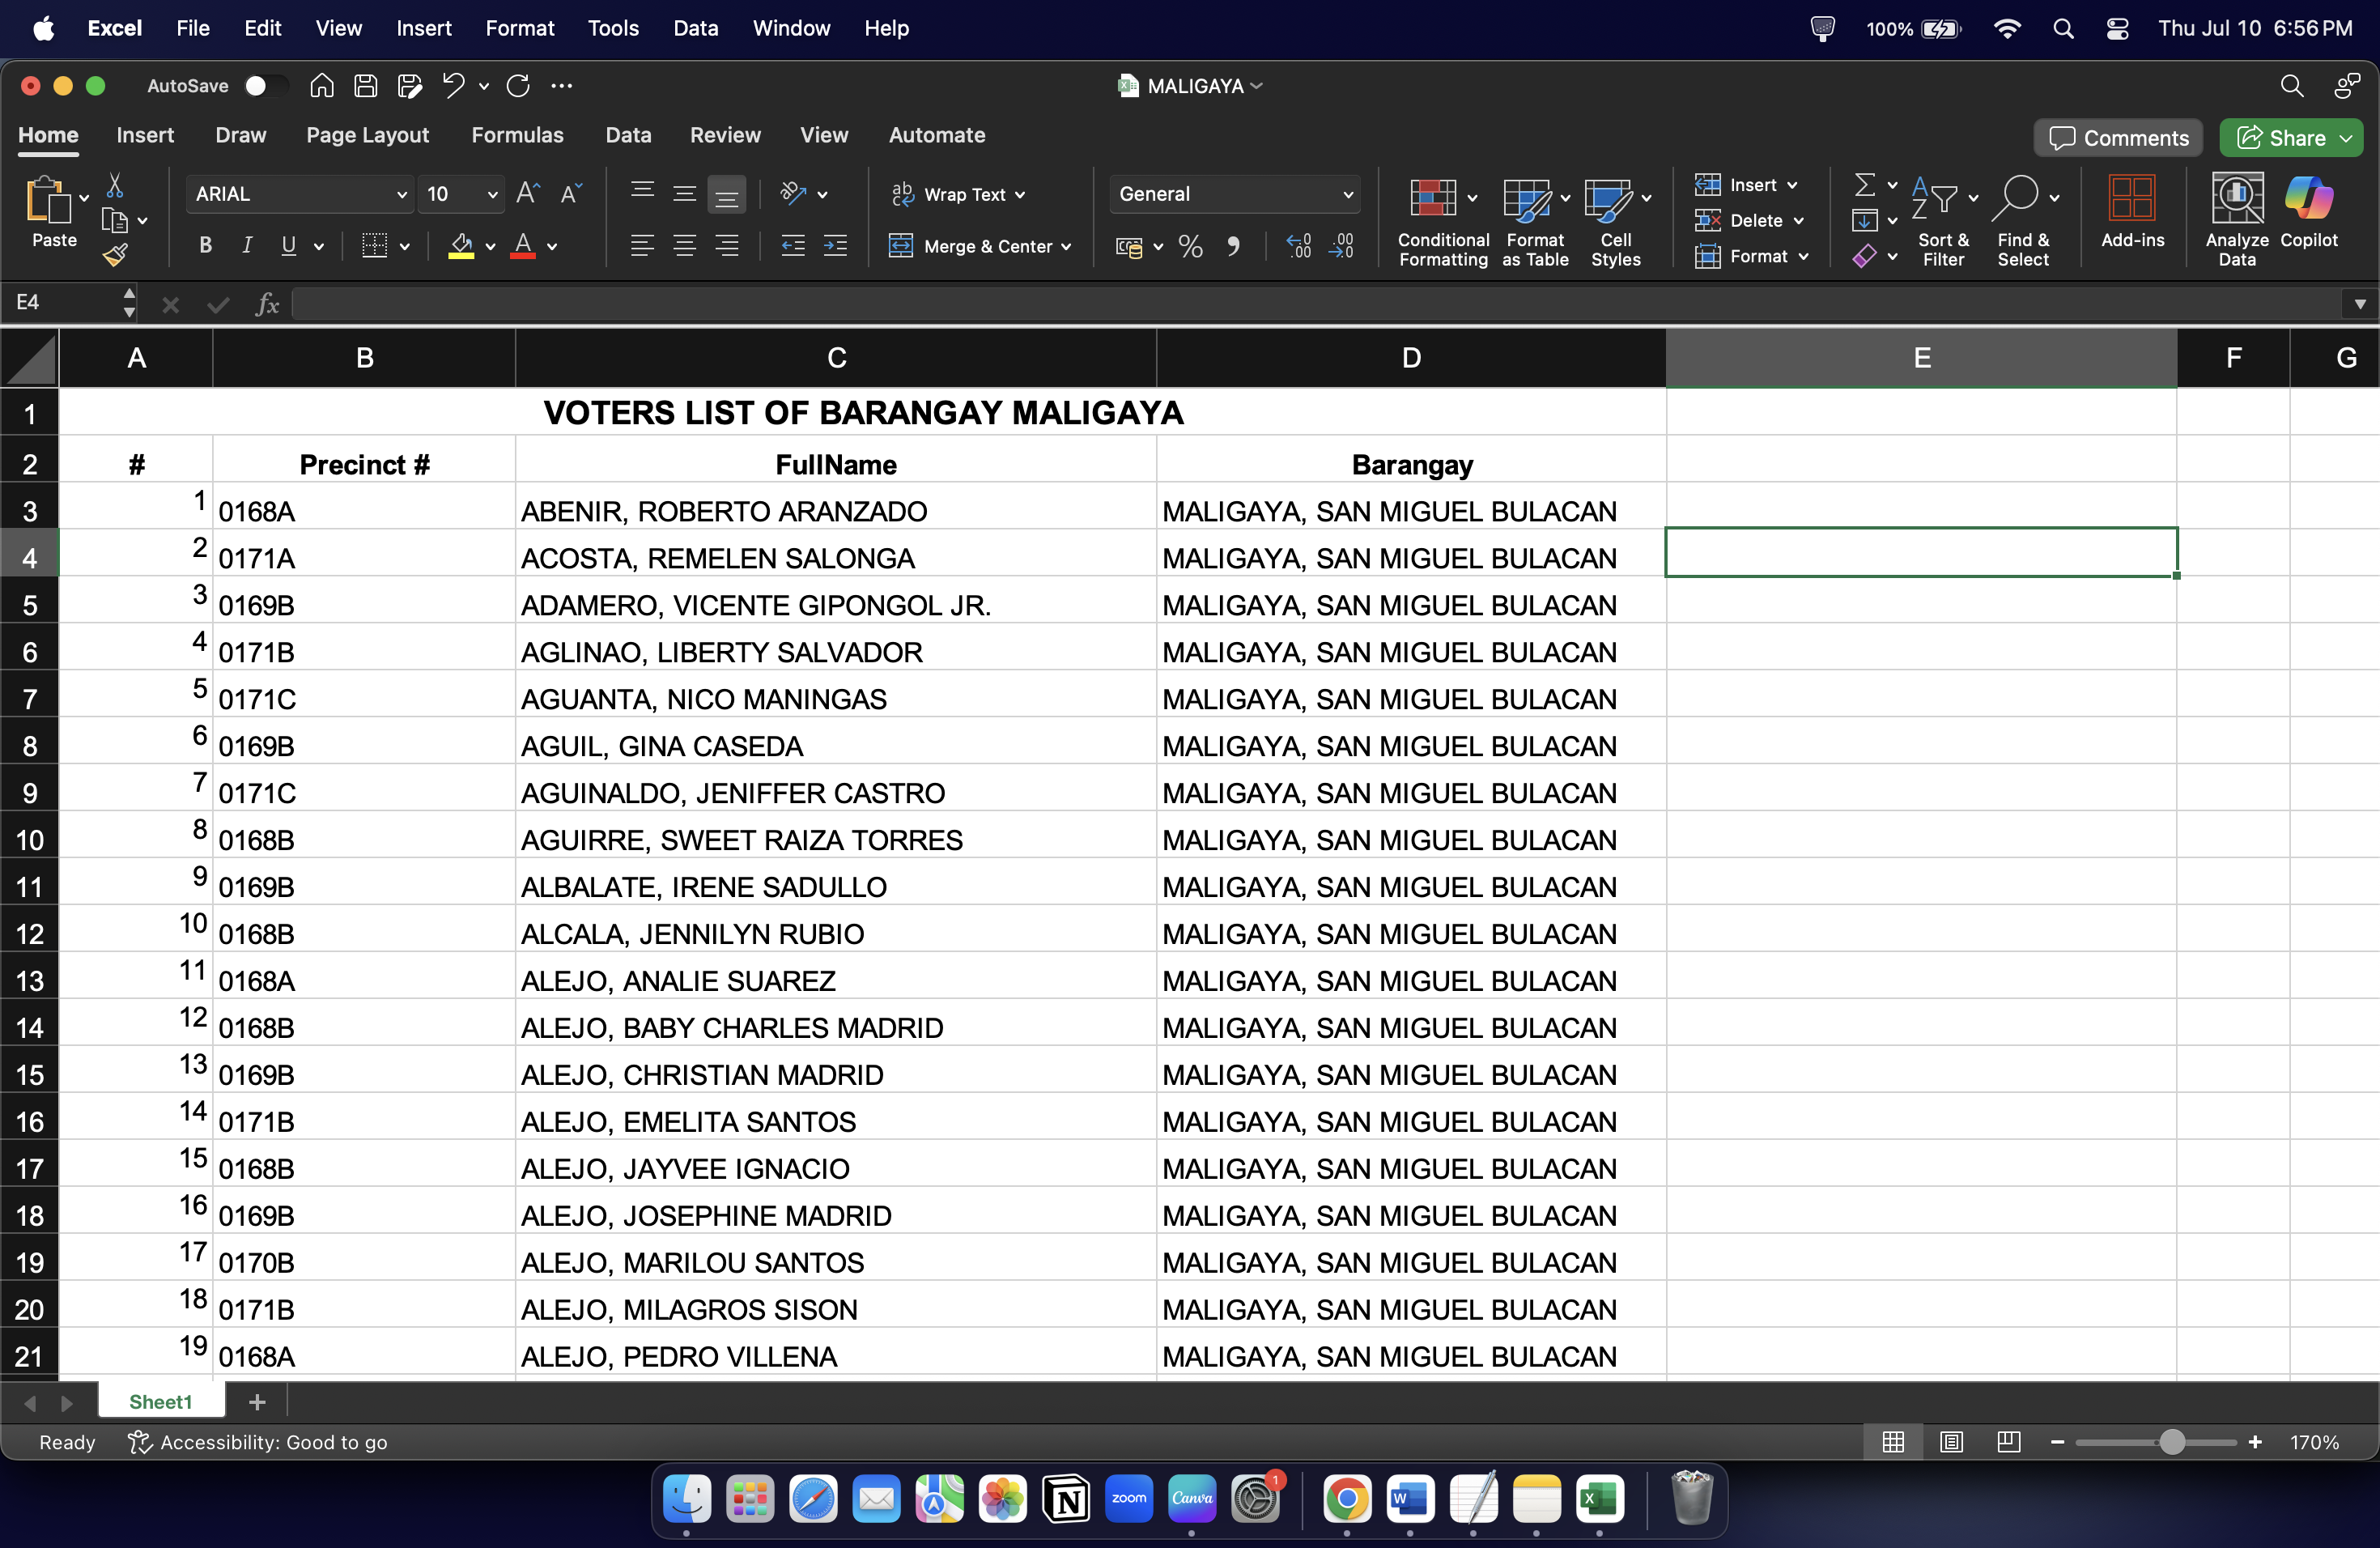The width and height of the screenshot is (2380, 1548).
Task: Increase font size with large A icon
Action: (x=528, y=194)
